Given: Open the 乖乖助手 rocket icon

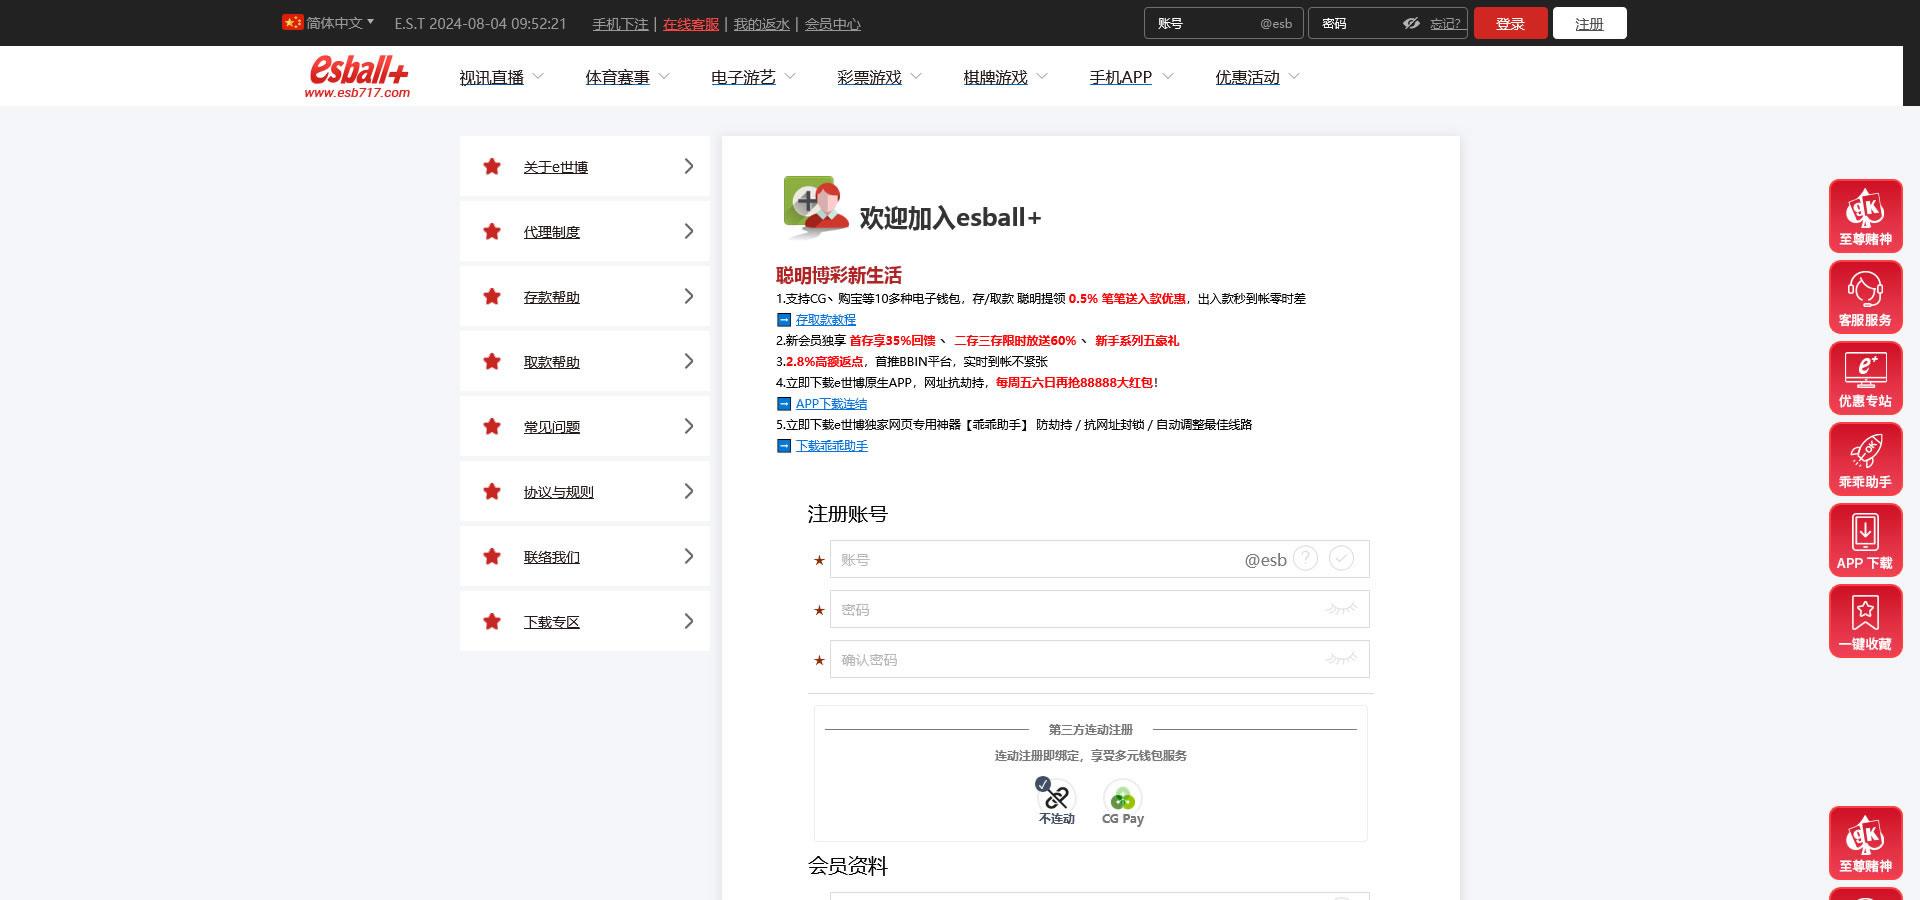Looking at the screenshot, I should coord(1865,459).
